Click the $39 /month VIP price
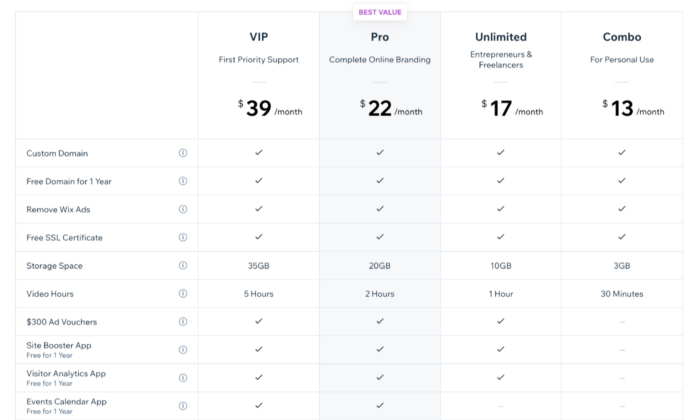 [x=270, y=108]
